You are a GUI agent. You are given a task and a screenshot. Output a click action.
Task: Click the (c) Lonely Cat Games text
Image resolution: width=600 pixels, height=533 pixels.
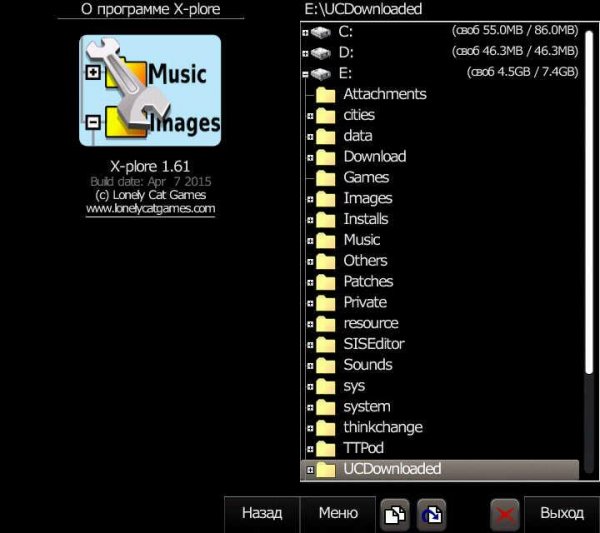click(x=150, y=195)
